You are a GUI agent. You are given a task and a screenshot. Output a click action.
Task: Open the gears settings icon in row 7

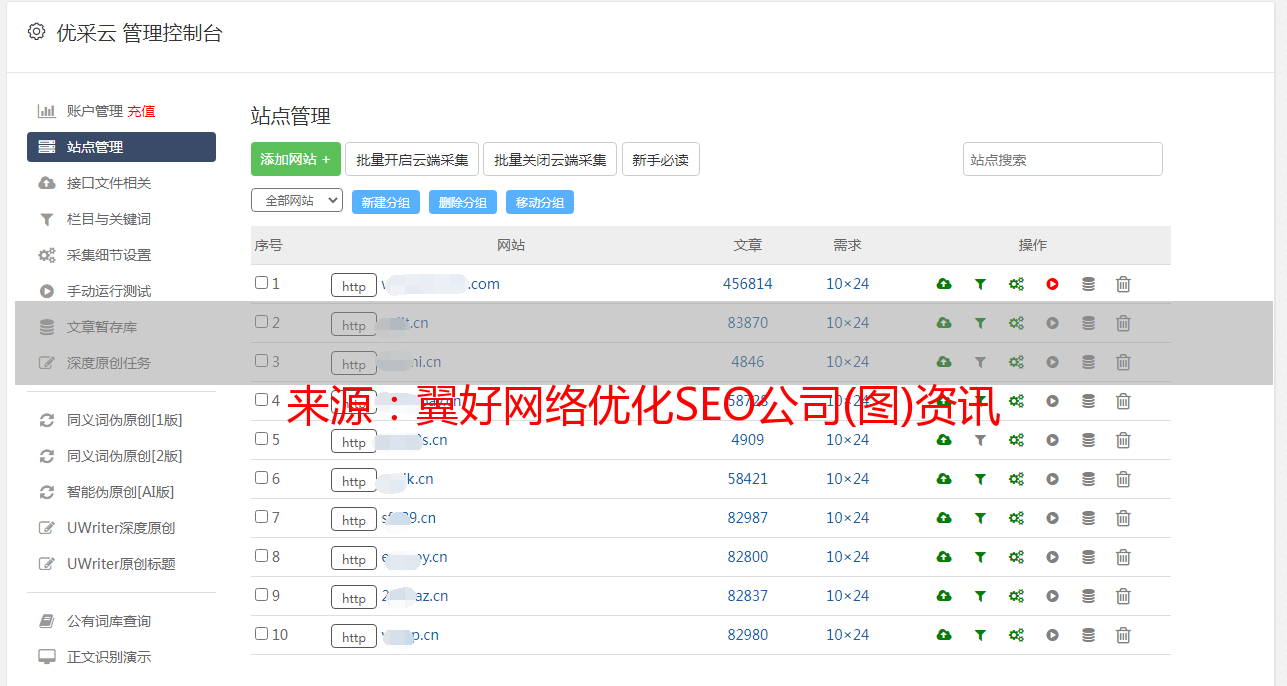(x=1016, y=518)
